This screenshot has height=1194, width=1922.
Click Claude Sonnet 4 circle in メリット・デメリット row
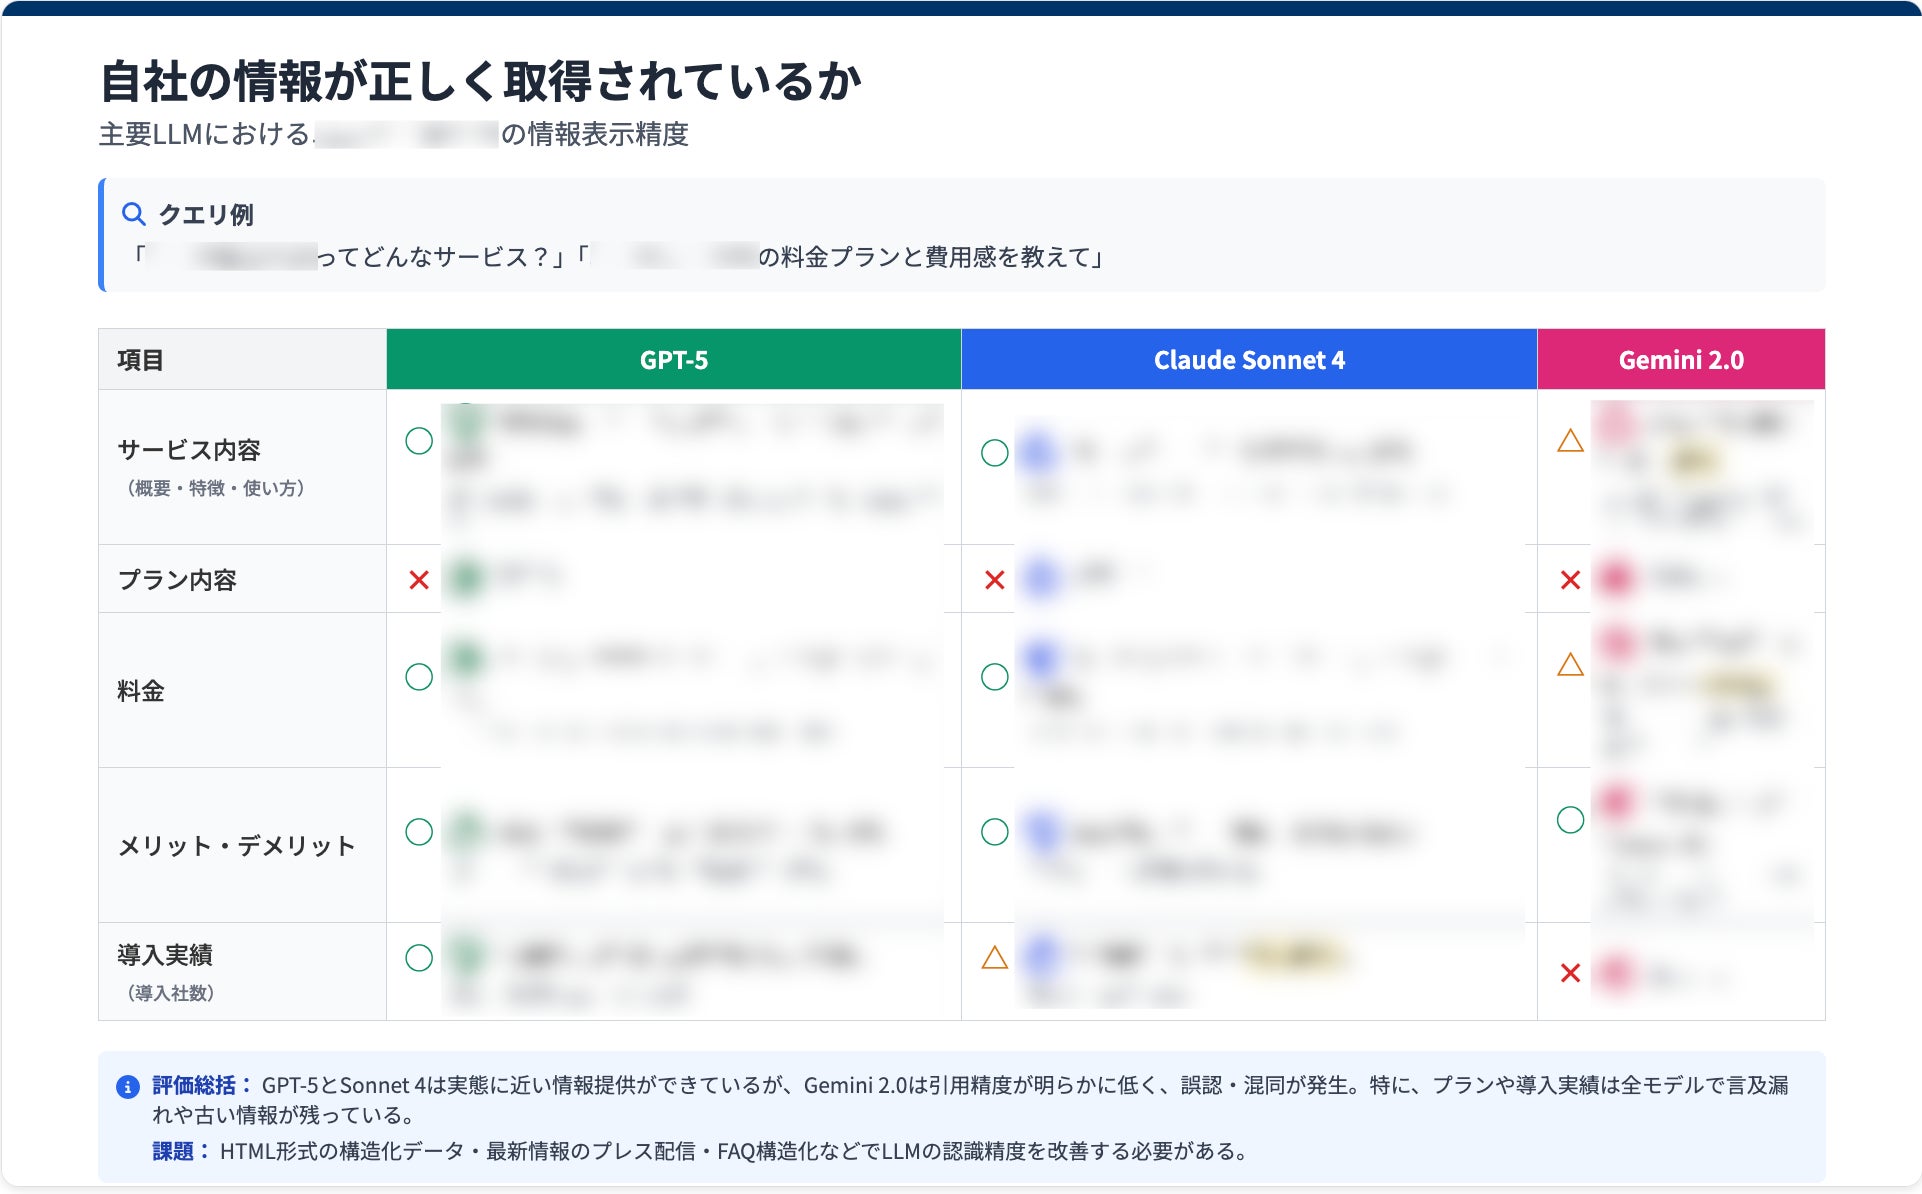click(995, 832)
